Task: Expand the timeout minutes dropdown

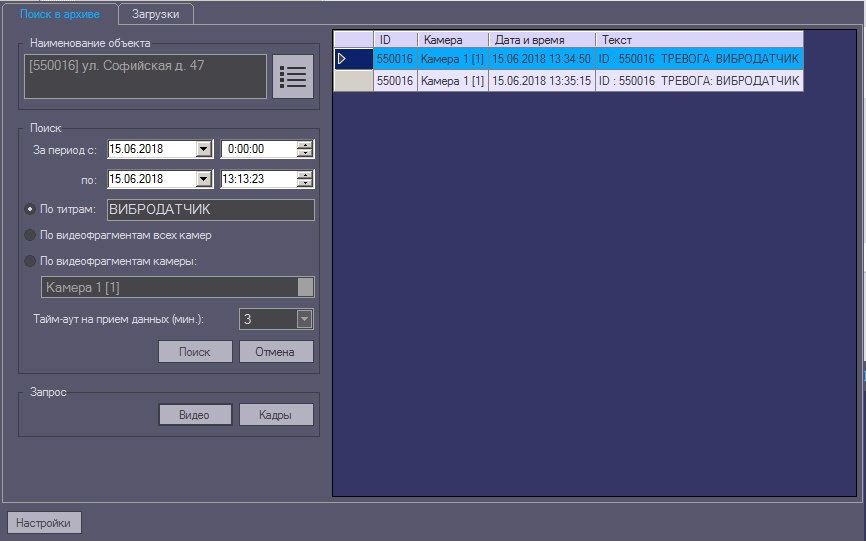Action: click(304, 319)
